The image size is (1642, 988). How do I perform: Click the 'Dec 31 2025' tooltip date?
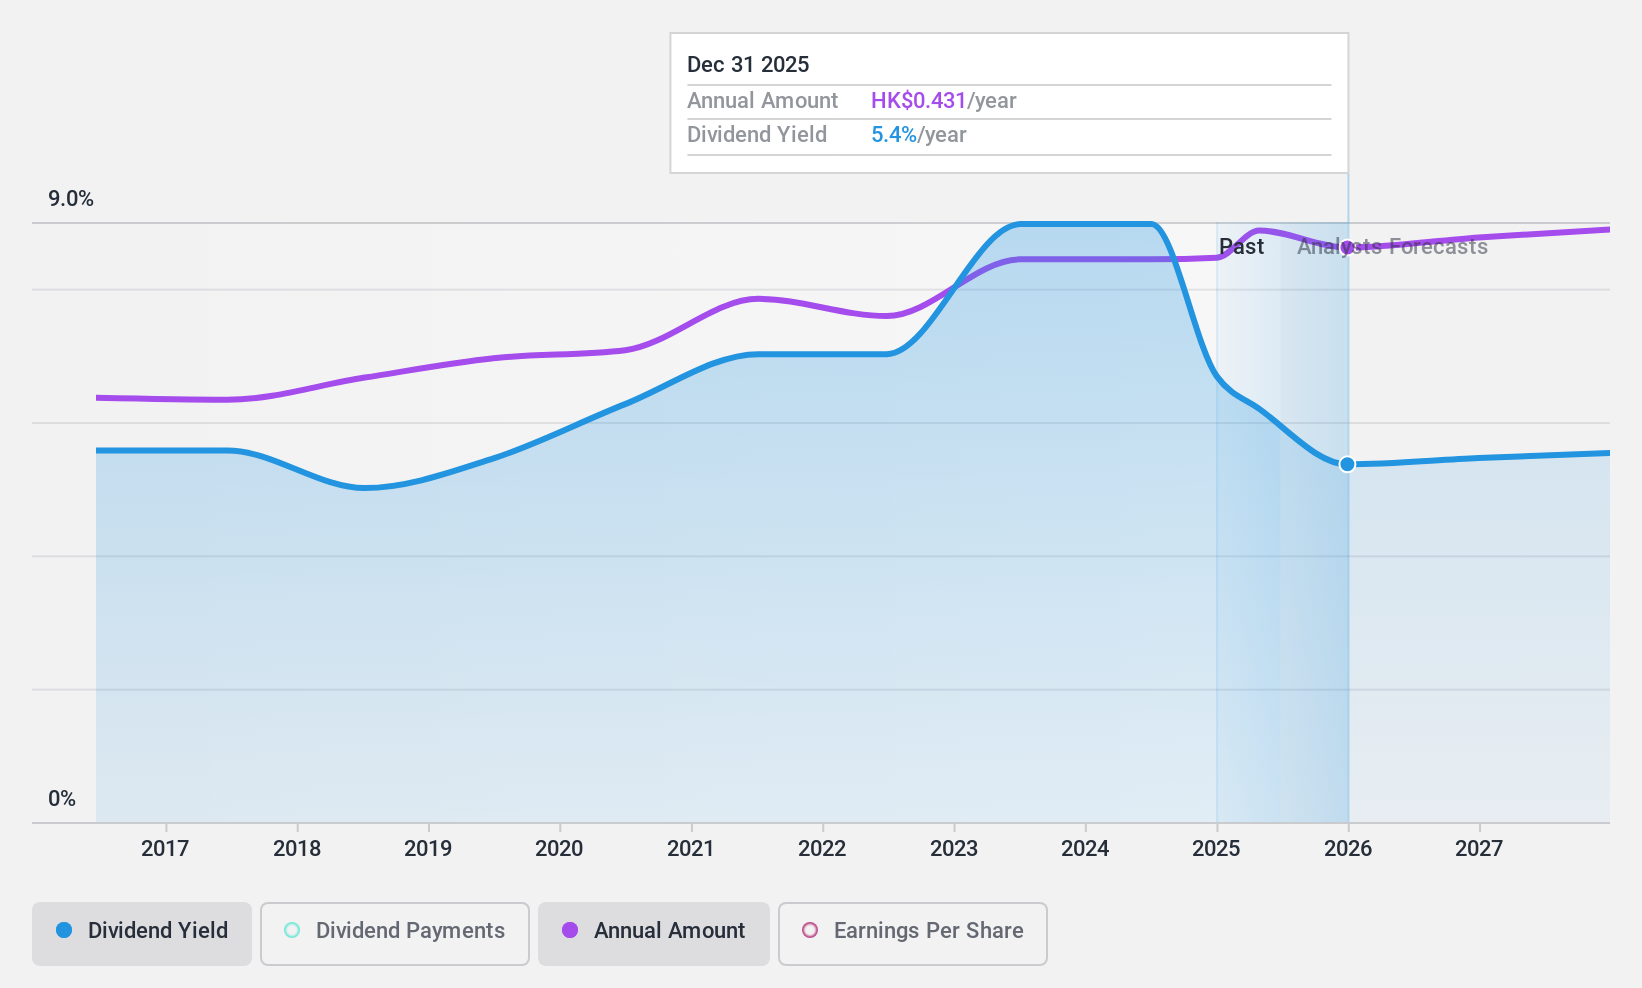coord(748,64)
